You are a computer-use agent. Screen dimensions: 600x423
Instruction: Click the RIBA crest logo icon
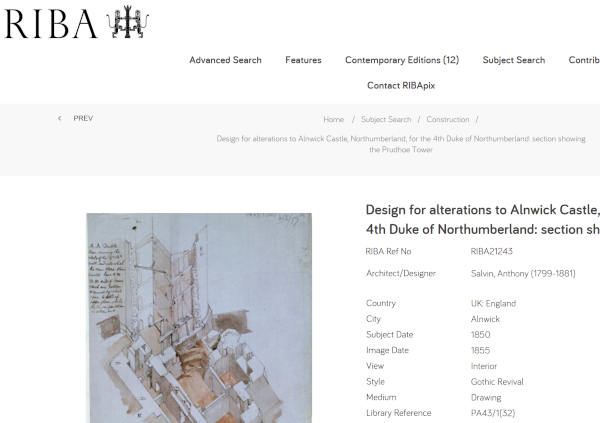coord(128,23)
